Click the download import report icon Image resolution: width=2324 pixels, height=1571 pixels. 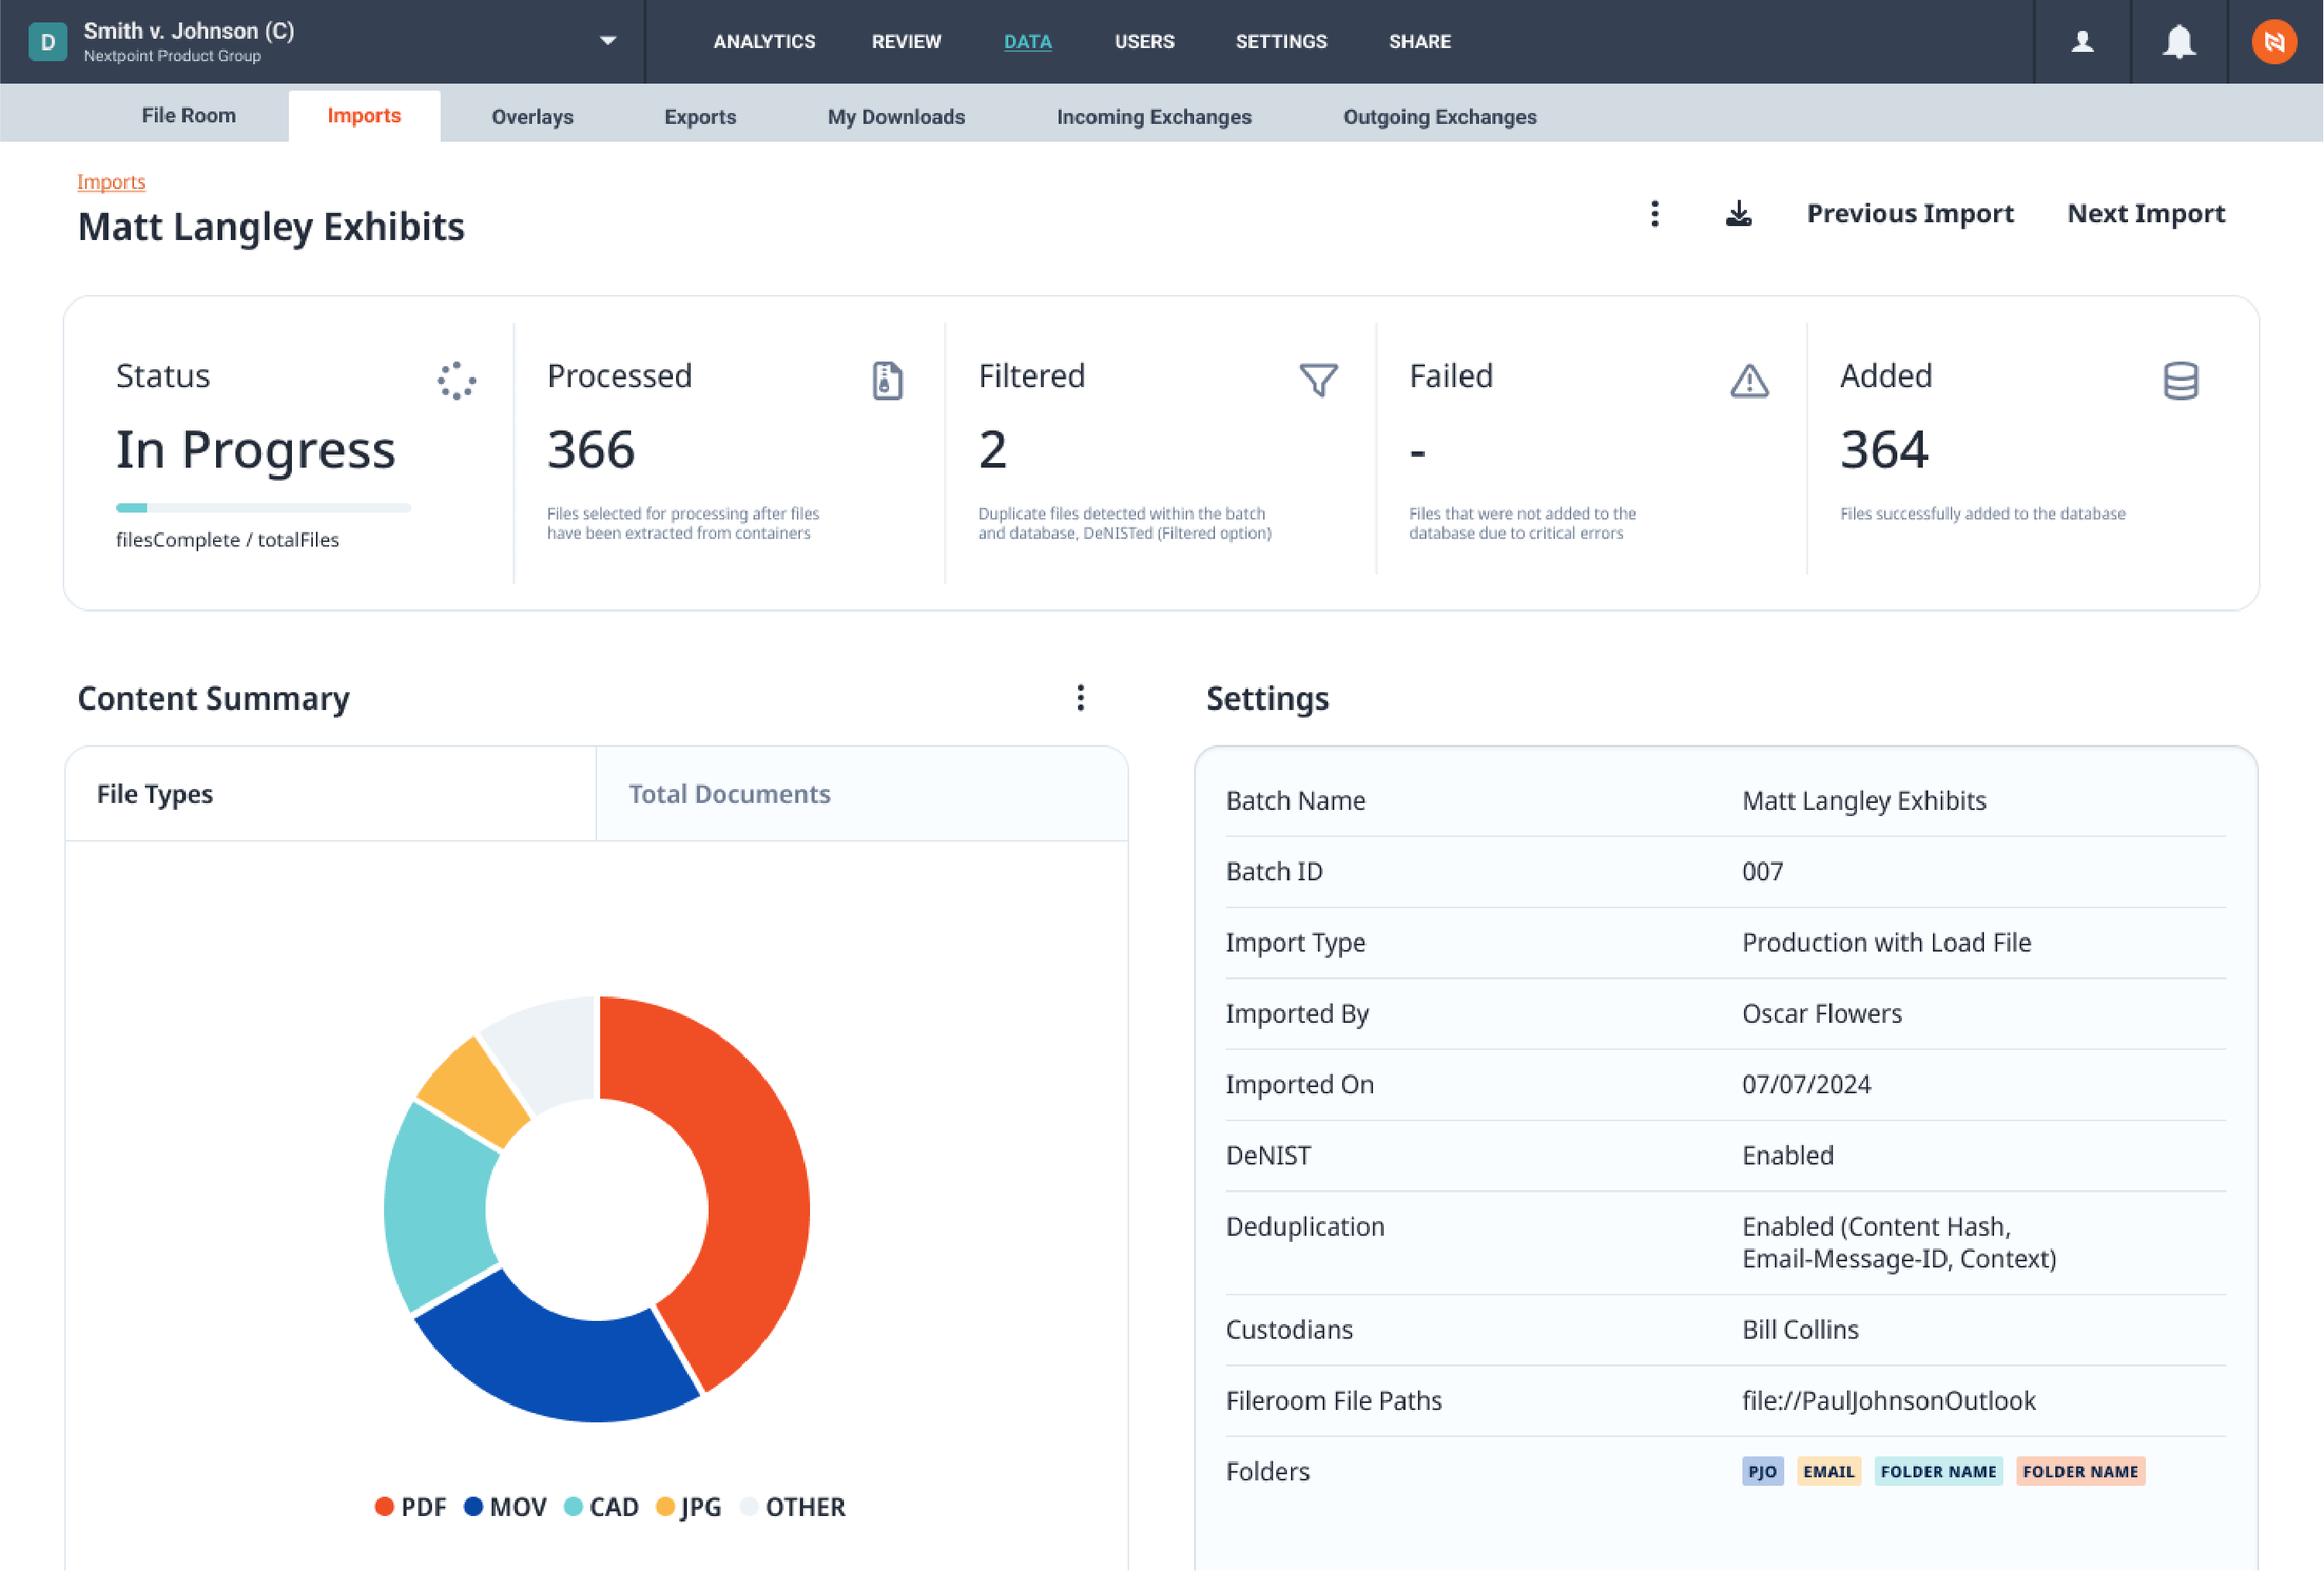[1738, 214]
